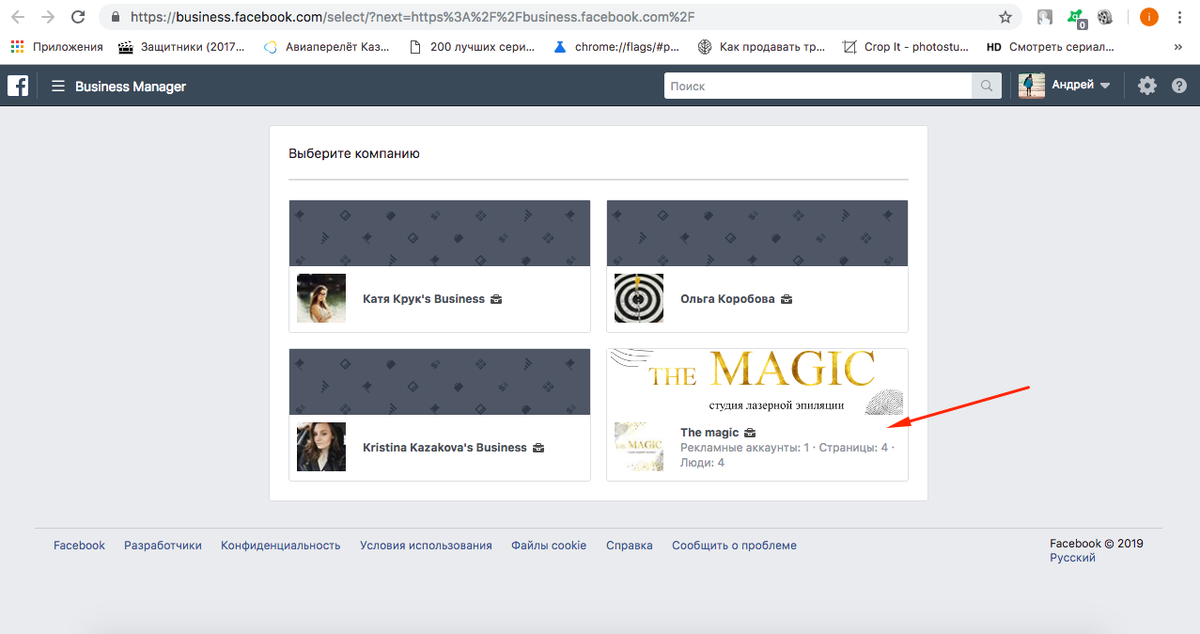Click the Facebook logo icon
Image resolution: width=1200 pixels, height=634 pixels.
[18, 86]
